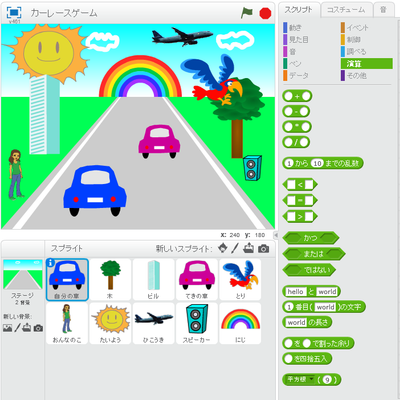Switch to 音 tab
Viewport: 400px width, 400px height.
[383, 10]
